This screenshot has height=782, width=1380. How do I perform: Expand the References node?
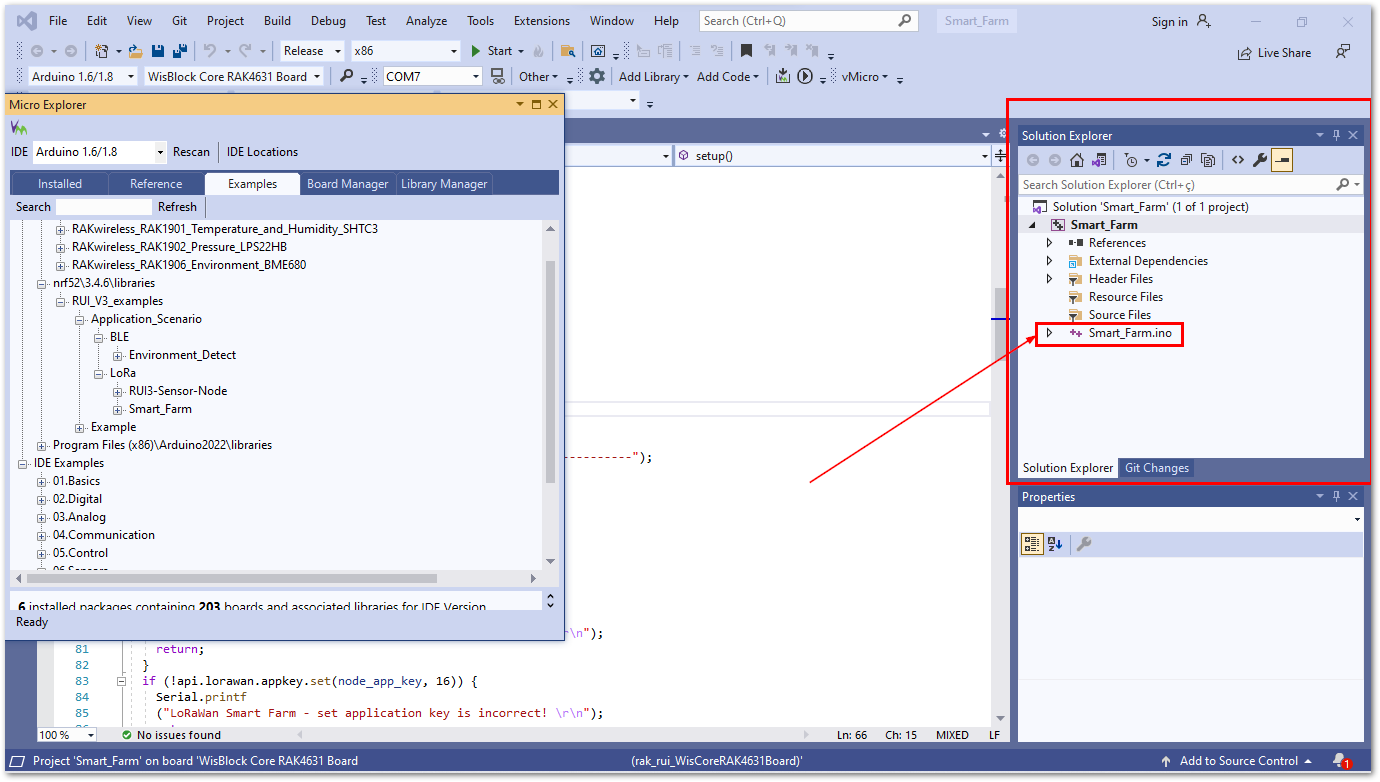1049,243
